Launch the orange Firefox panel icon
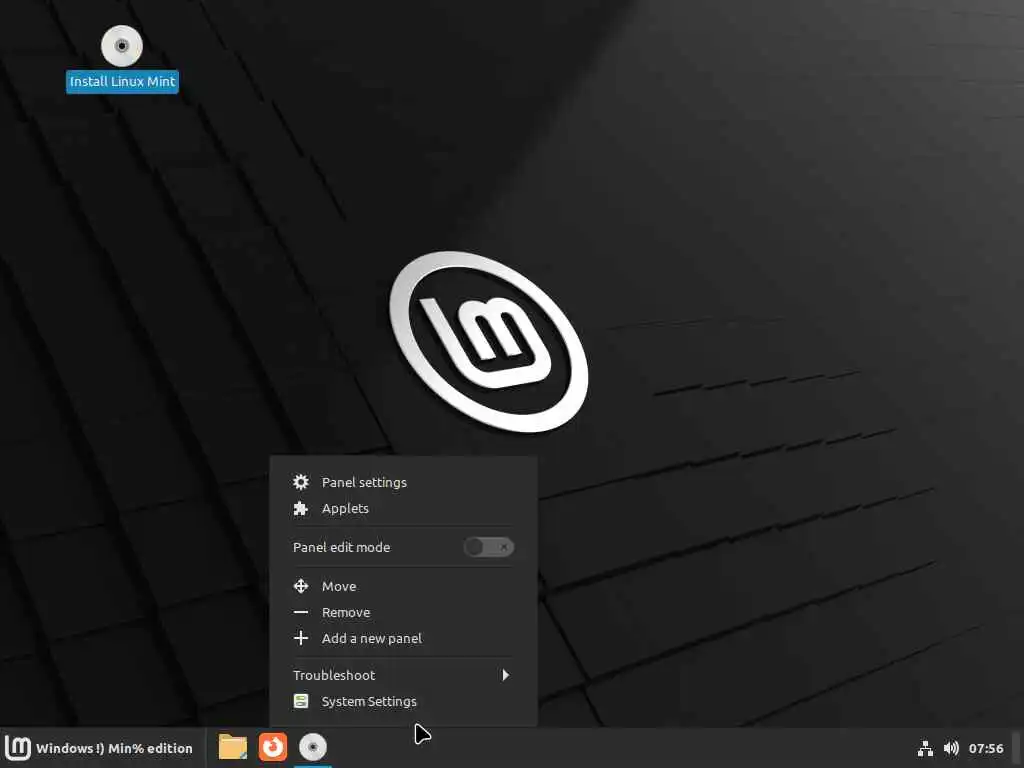 click(272, 747)
